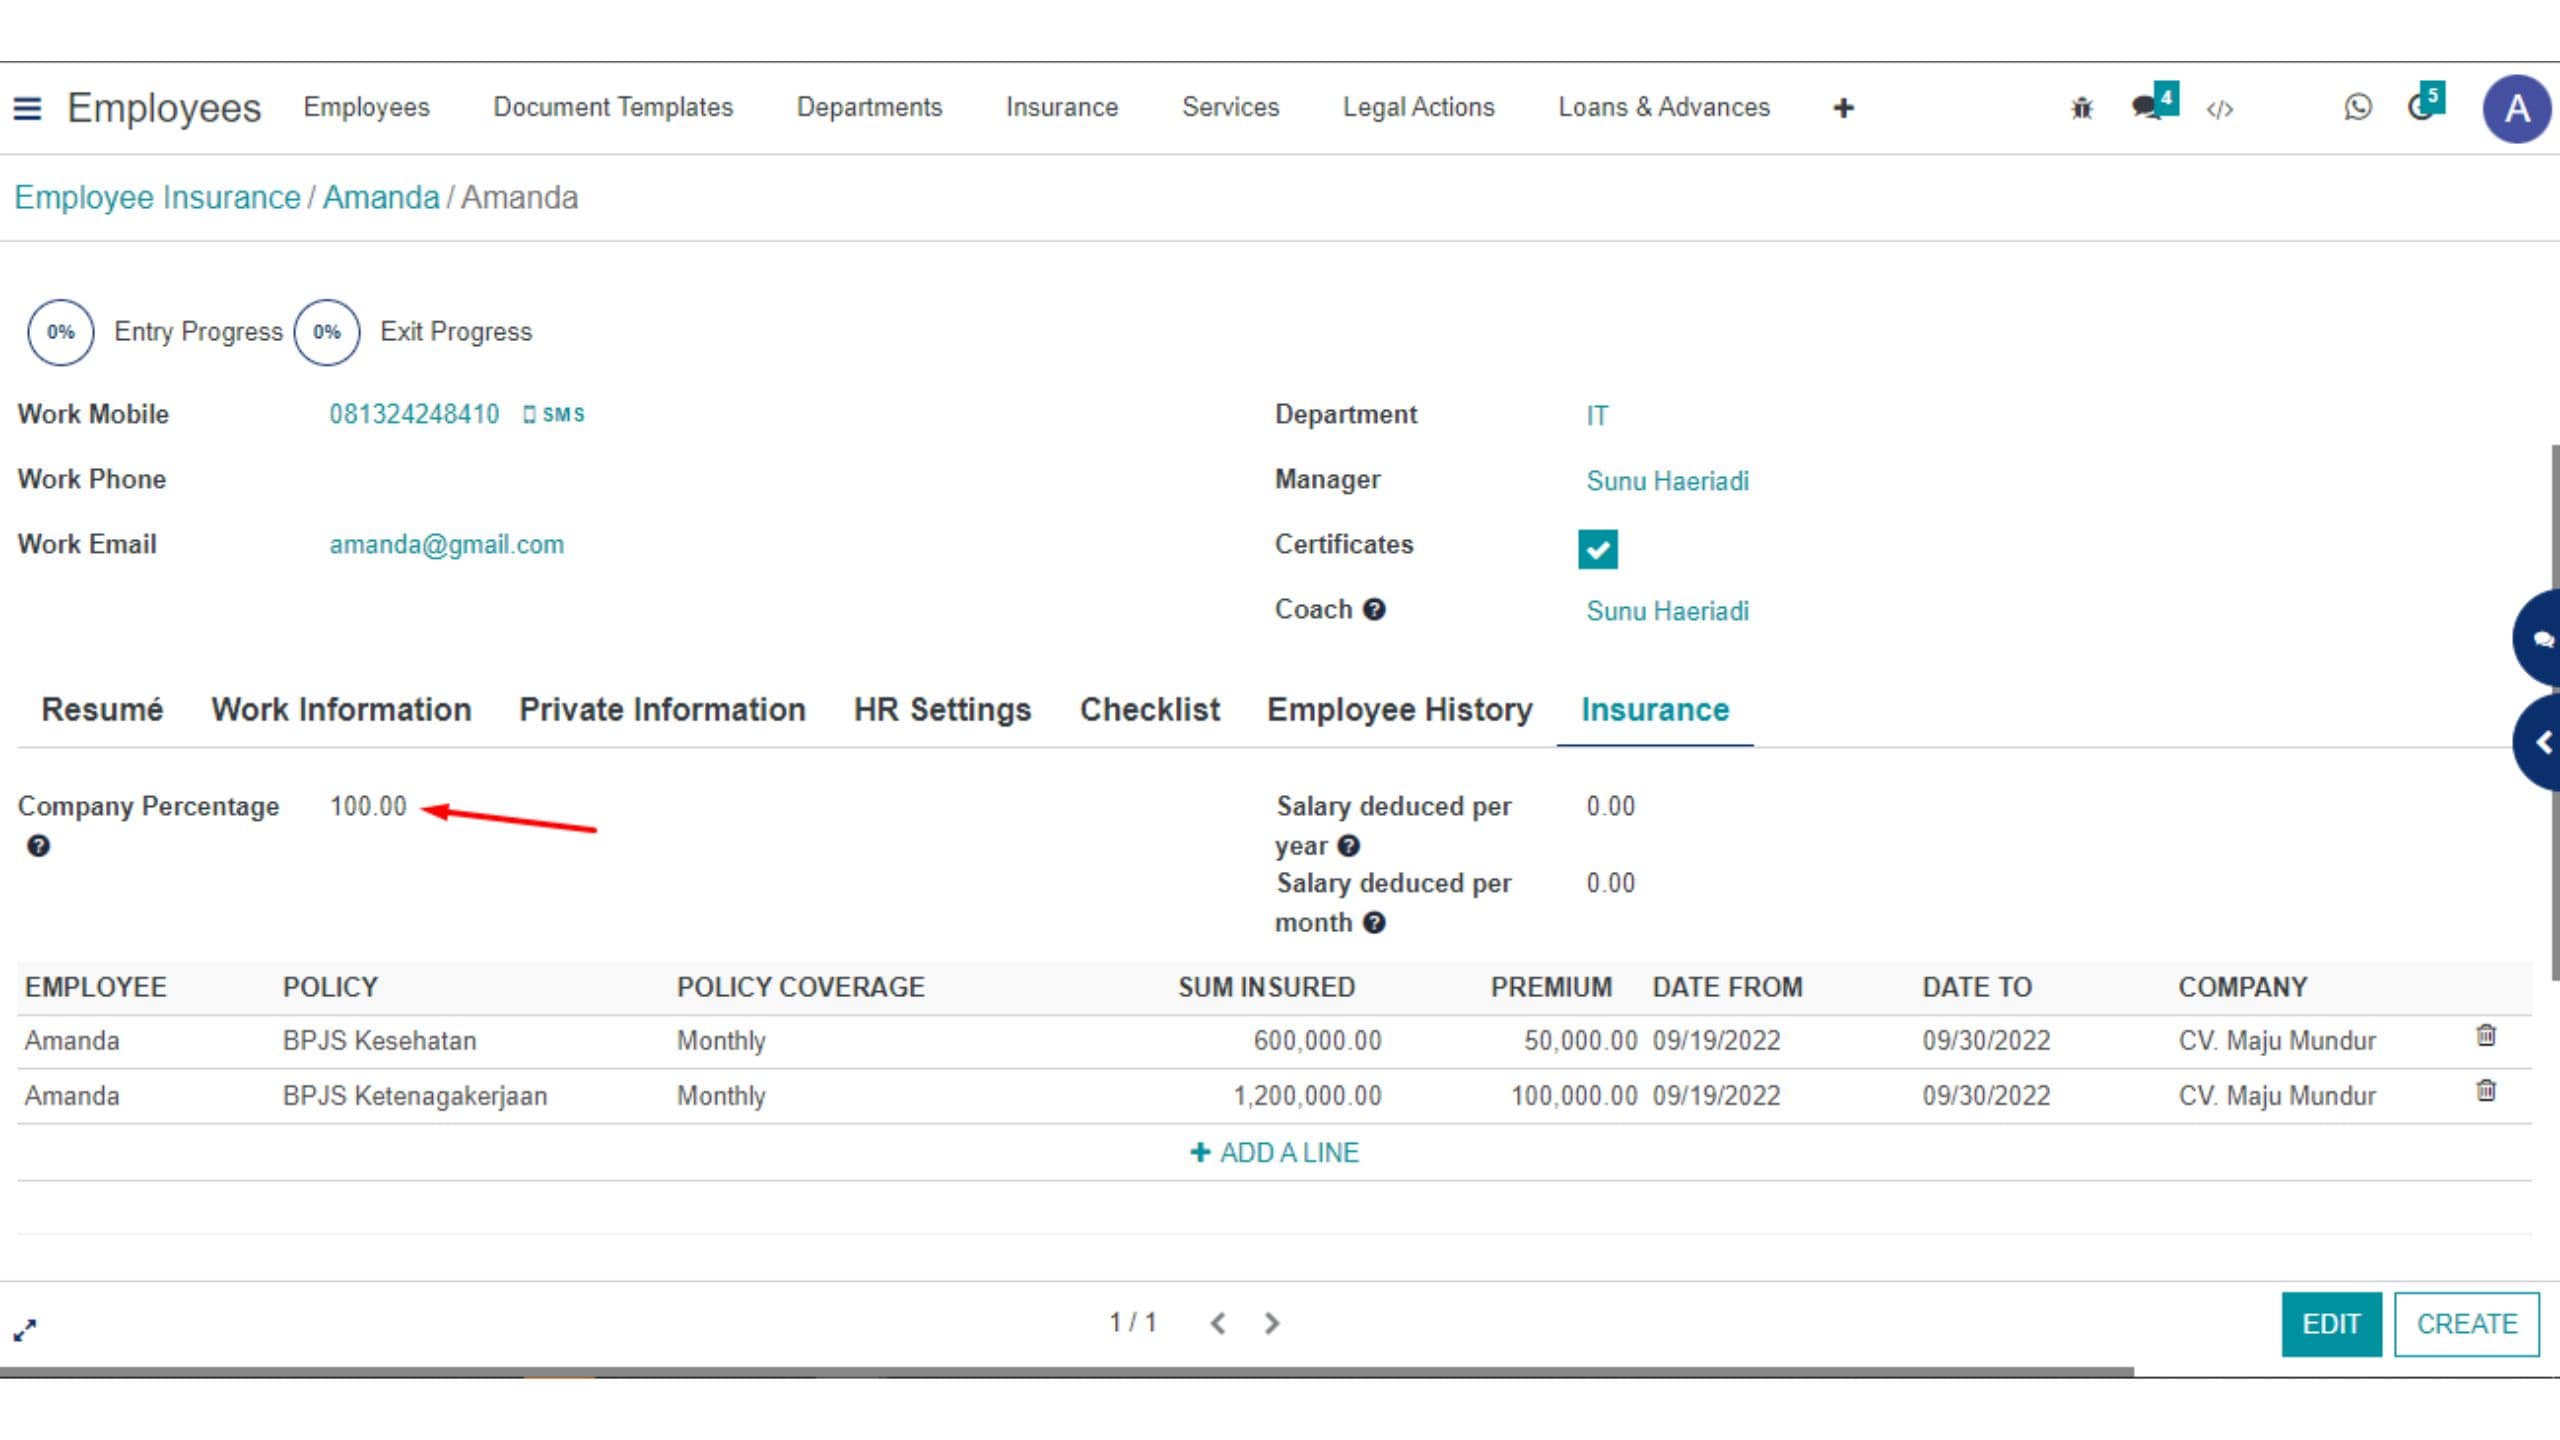Viewport: 2560px width, 1440px height.
Task: Delete the BPJS Kesehatan insurance row
Action: 2485,1036
